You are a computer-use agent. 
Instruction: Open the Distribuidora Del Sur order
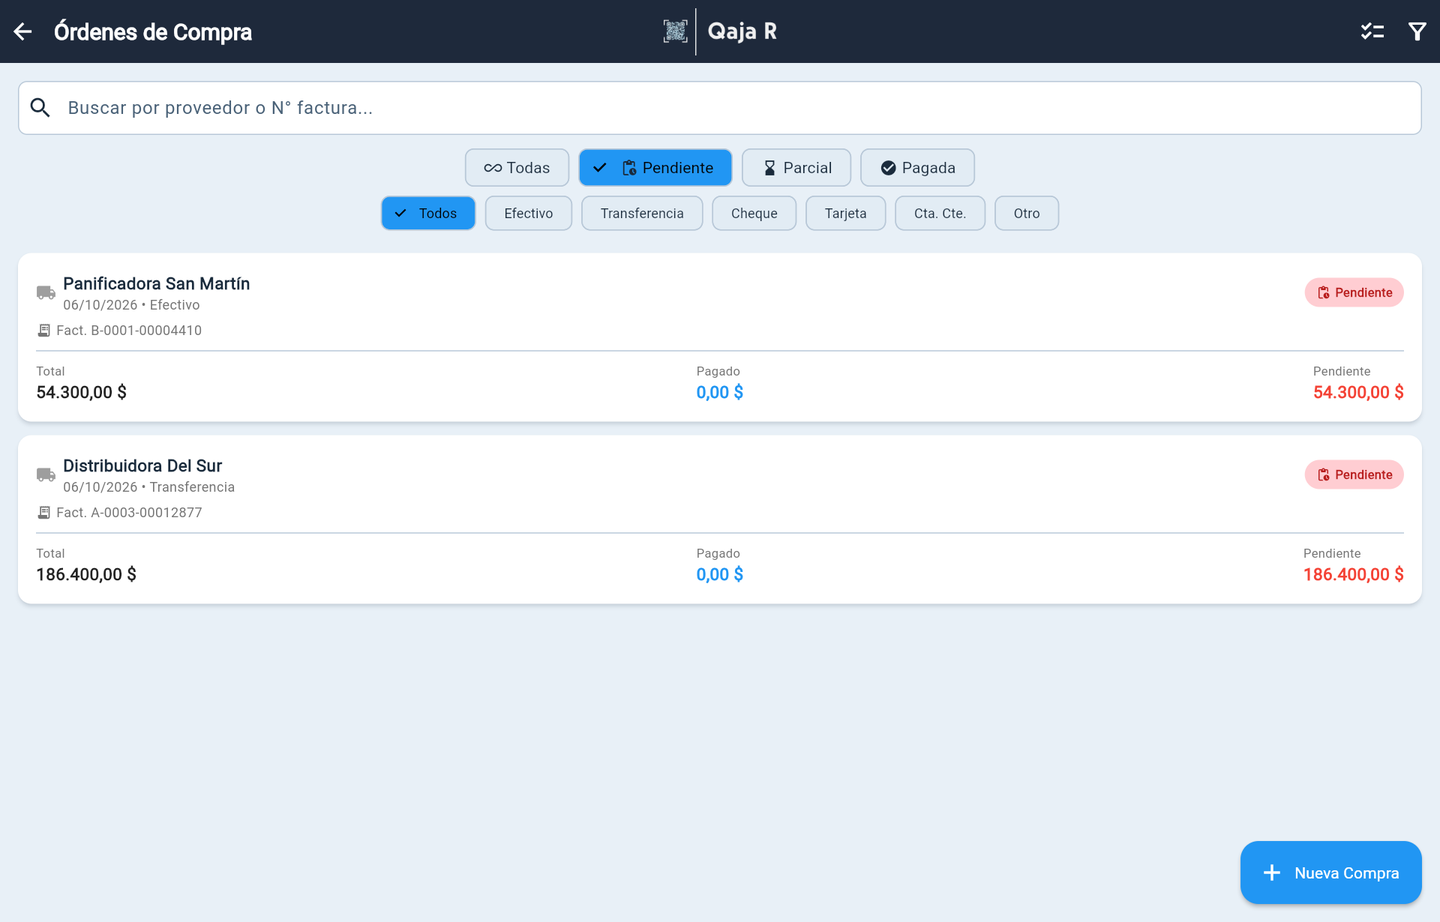point(720,519)
